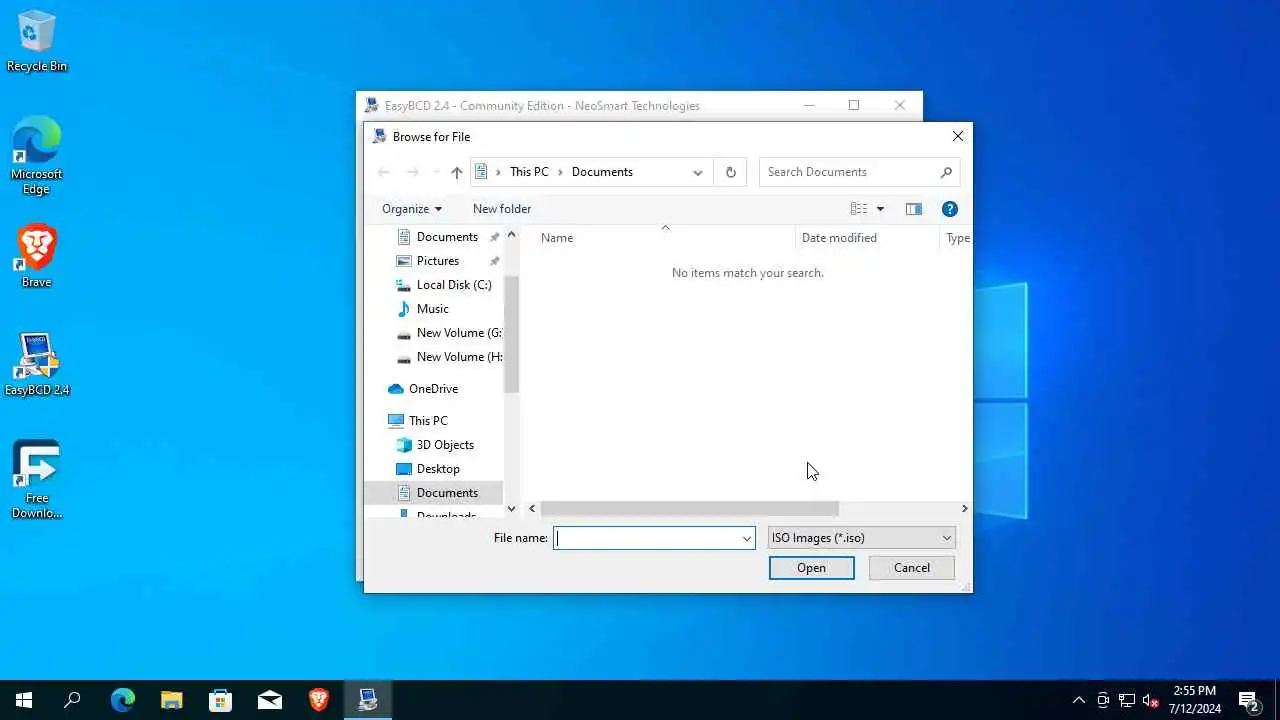The image size is (1280, 720).
Task: Show the preview pane
Action: pyautogui.click(x=914, y=209)
